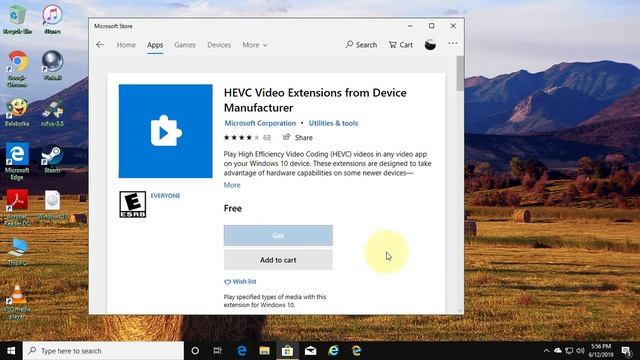Screen dimensions: 640x360
Task: Open the Acrobat Reader DC desktop shortcut
Action: [x=17, y=208]
